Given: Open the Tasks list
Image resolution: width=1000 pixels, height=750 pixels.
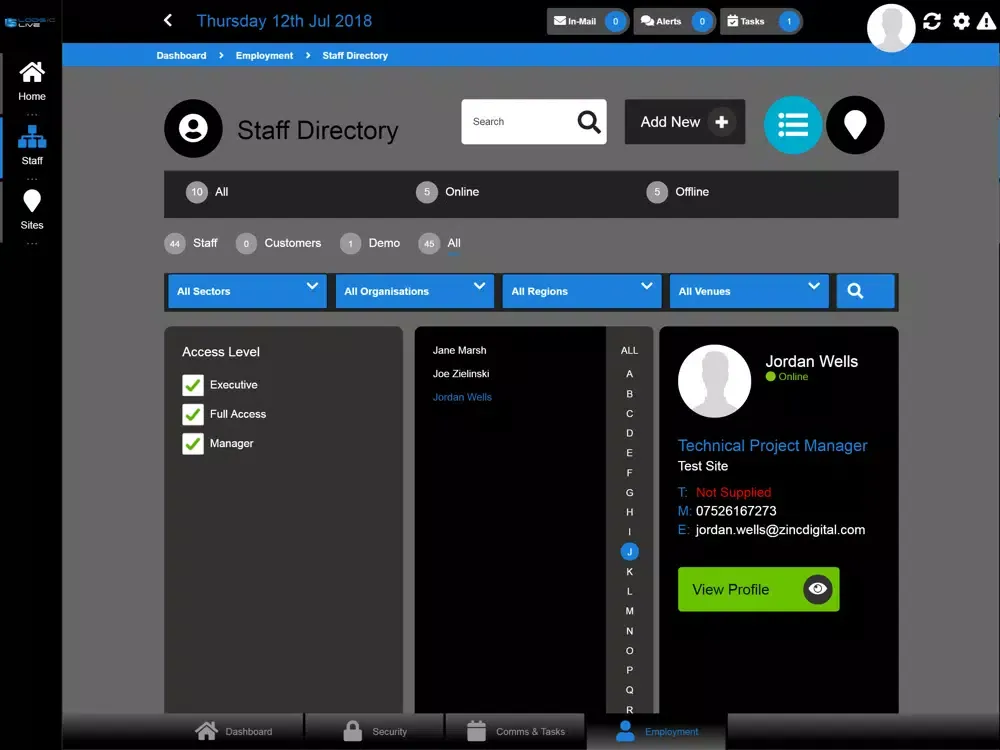Looking at the screenshot, I should click(761, 21).
